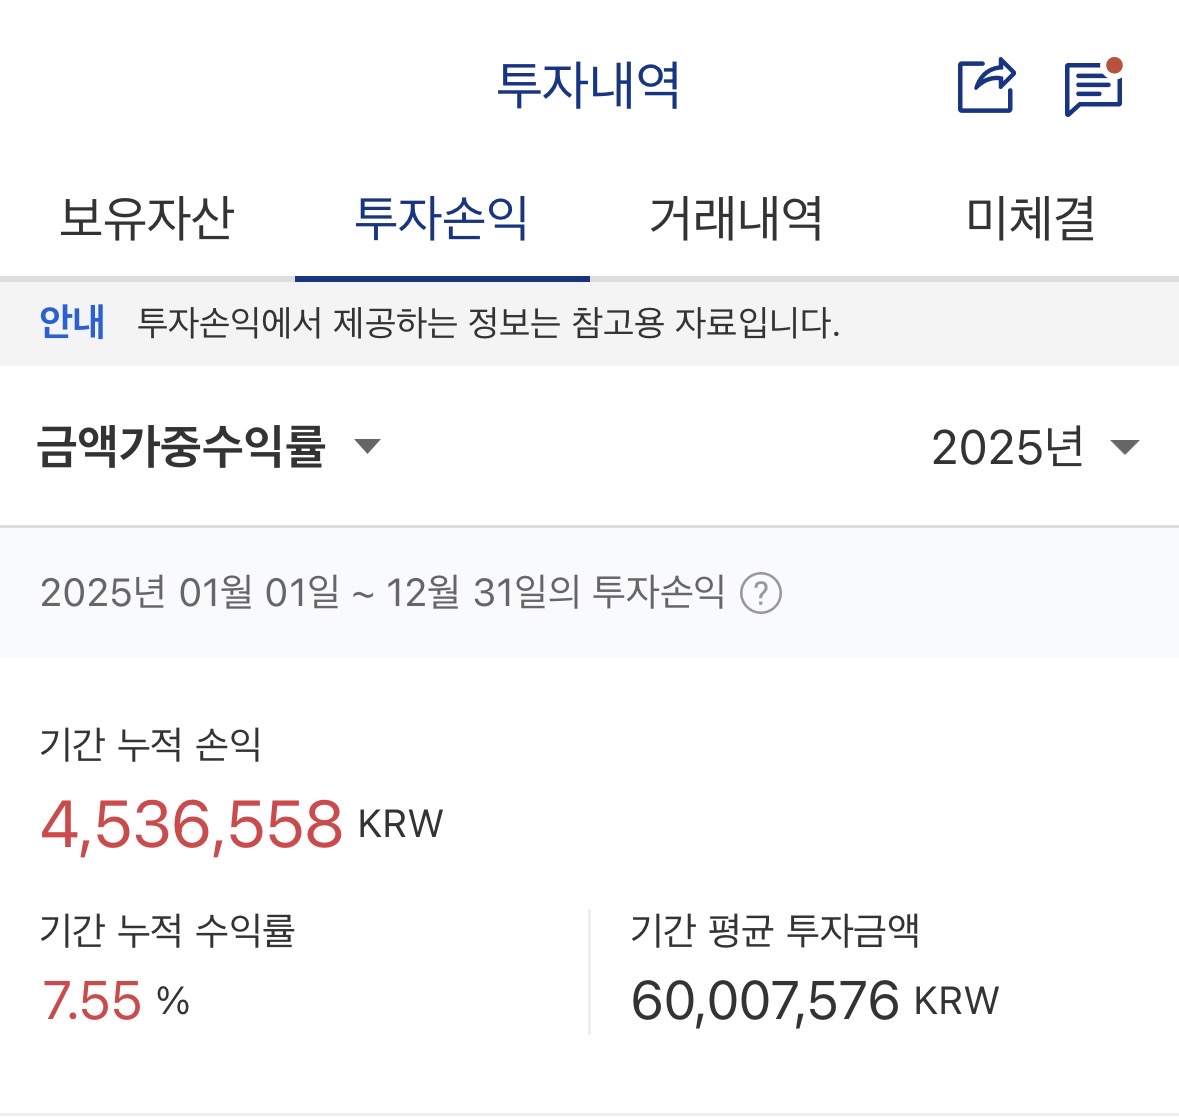This screenshot has height=1117, width=1179.
Task: Click the 기간 평균 투자금액 label
Action: (x=775, y=931)
